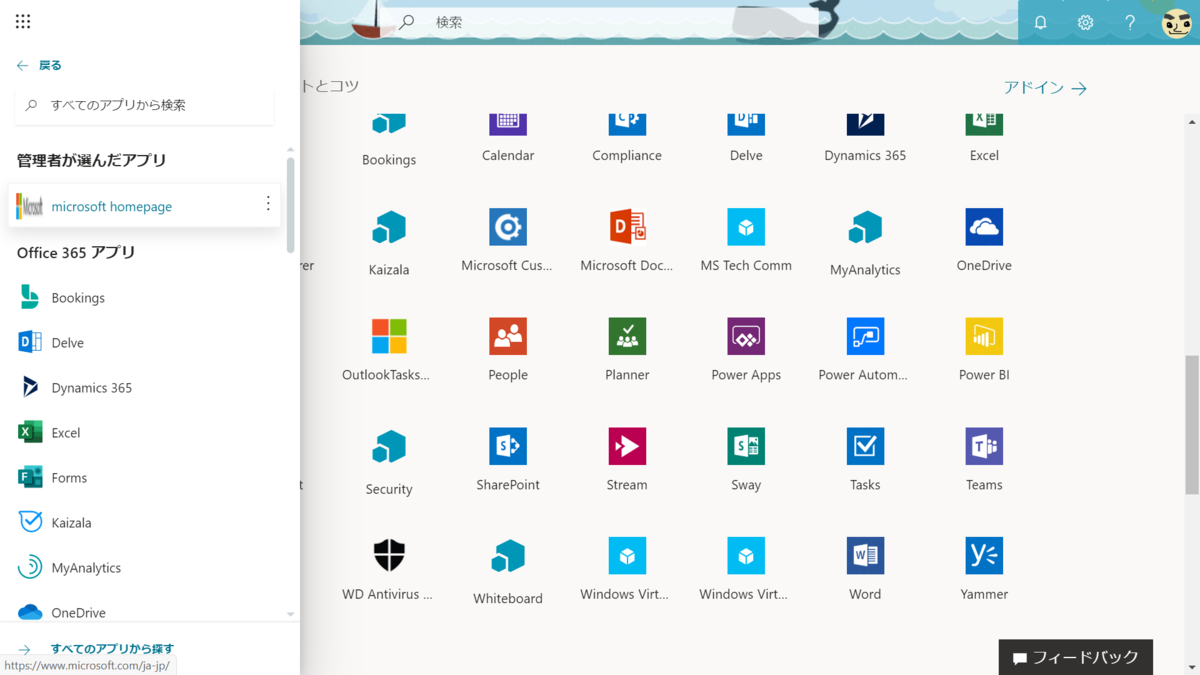The image size is (1200, 675).
Task: Open the user profile avatar
Action: (1177, 22)
